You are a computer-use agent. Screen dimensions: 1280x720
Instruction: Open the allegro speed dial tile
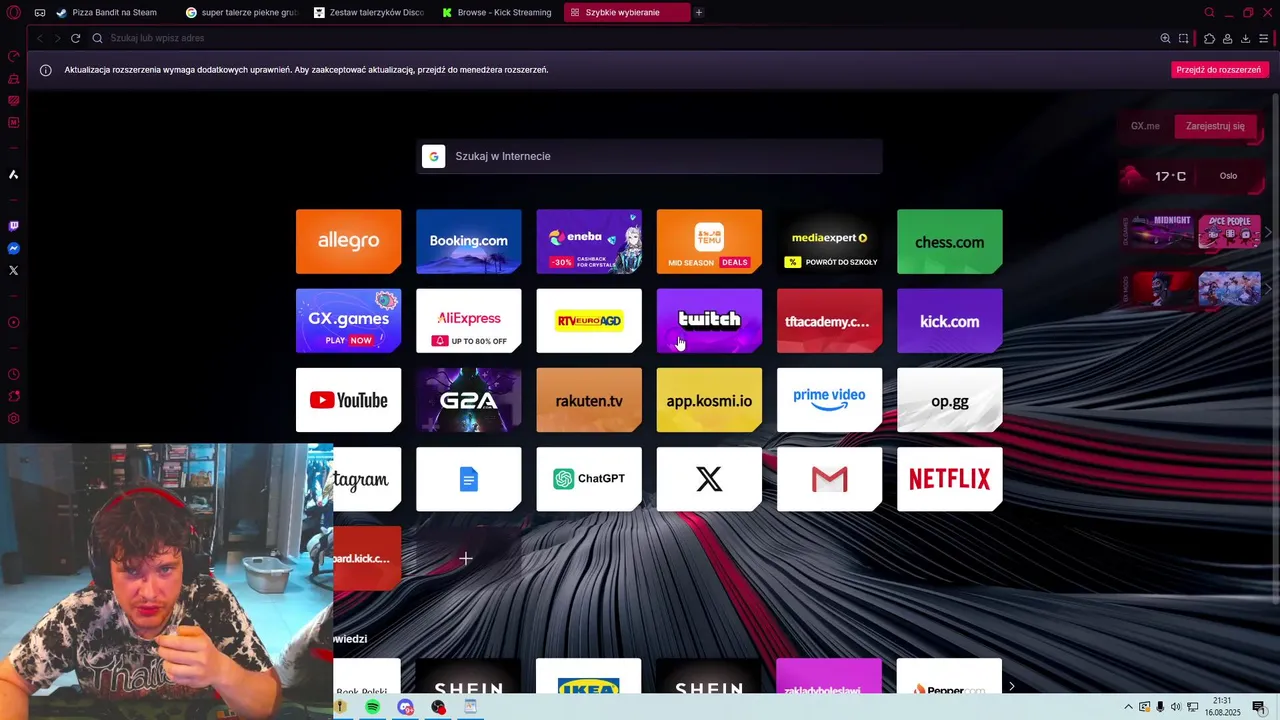(348, 241)
